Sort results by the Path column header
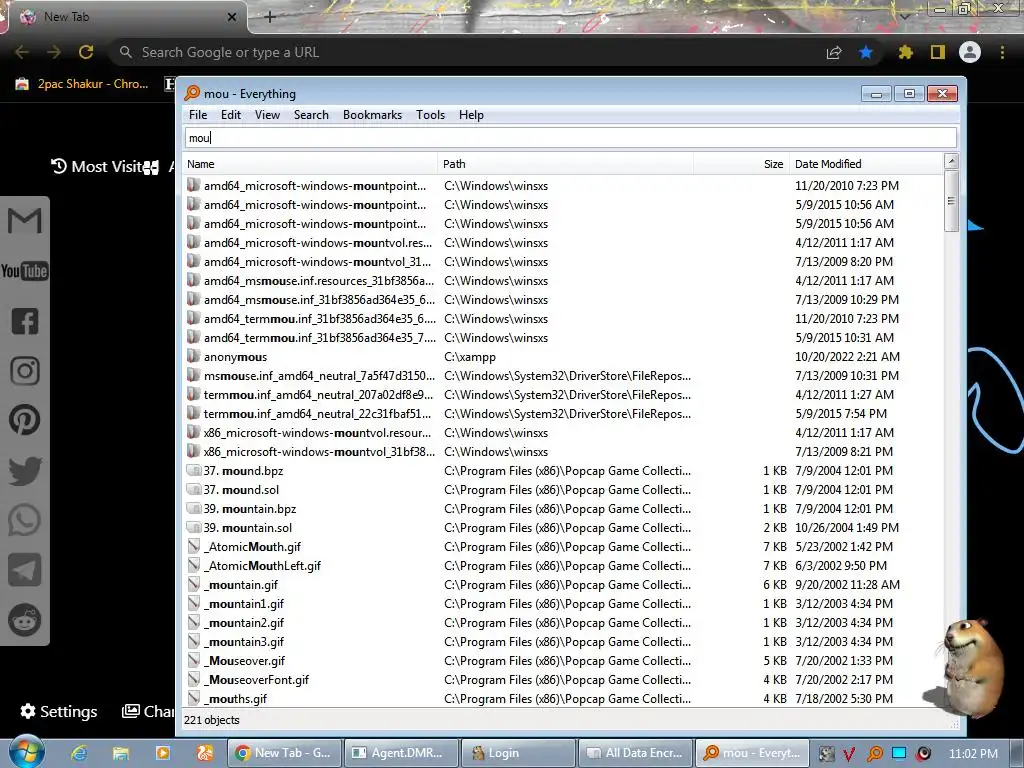 [x=566, y=164]
